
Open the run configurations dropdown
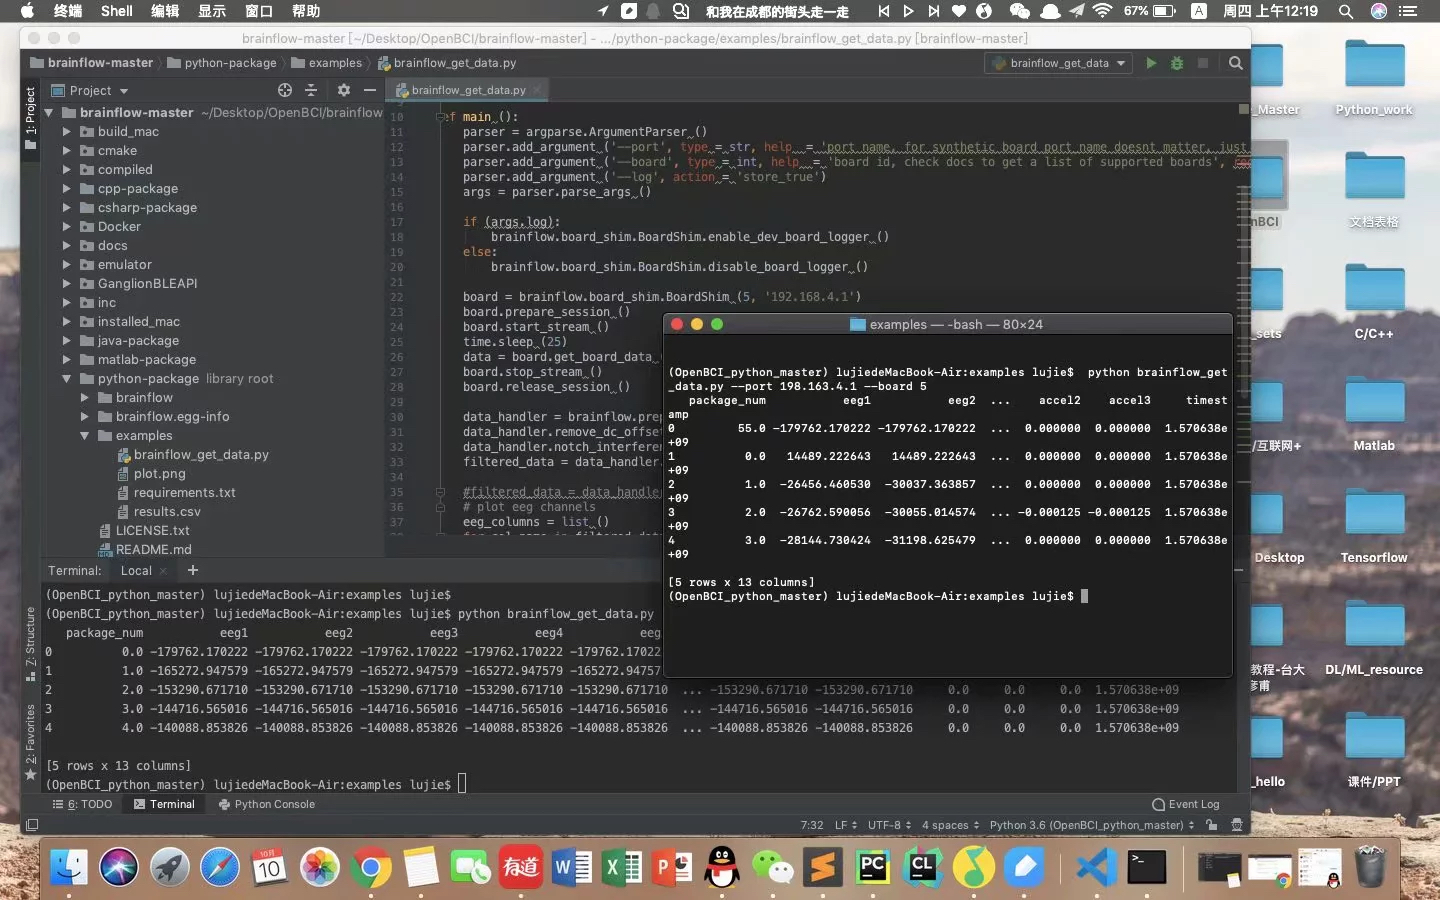click(1057, 63)
